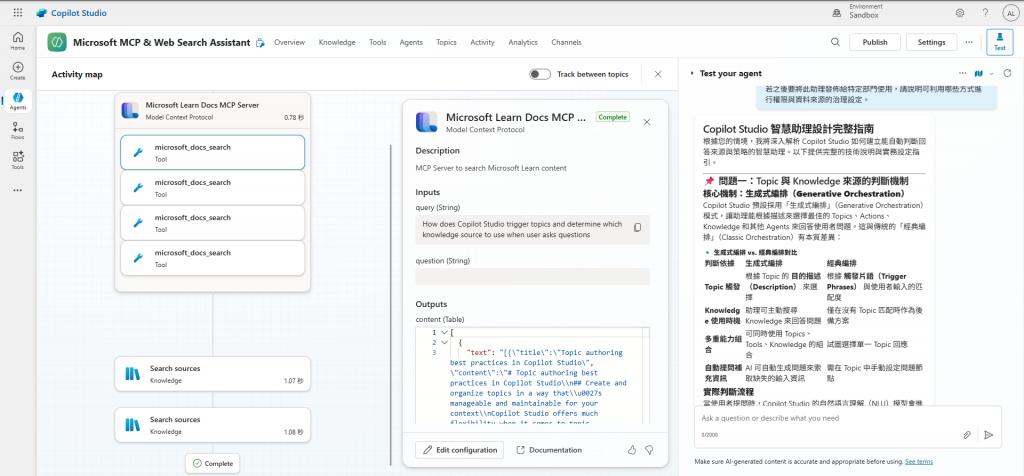
Task: Click the environment icon beside Sandbox
Action: (837, 12)
